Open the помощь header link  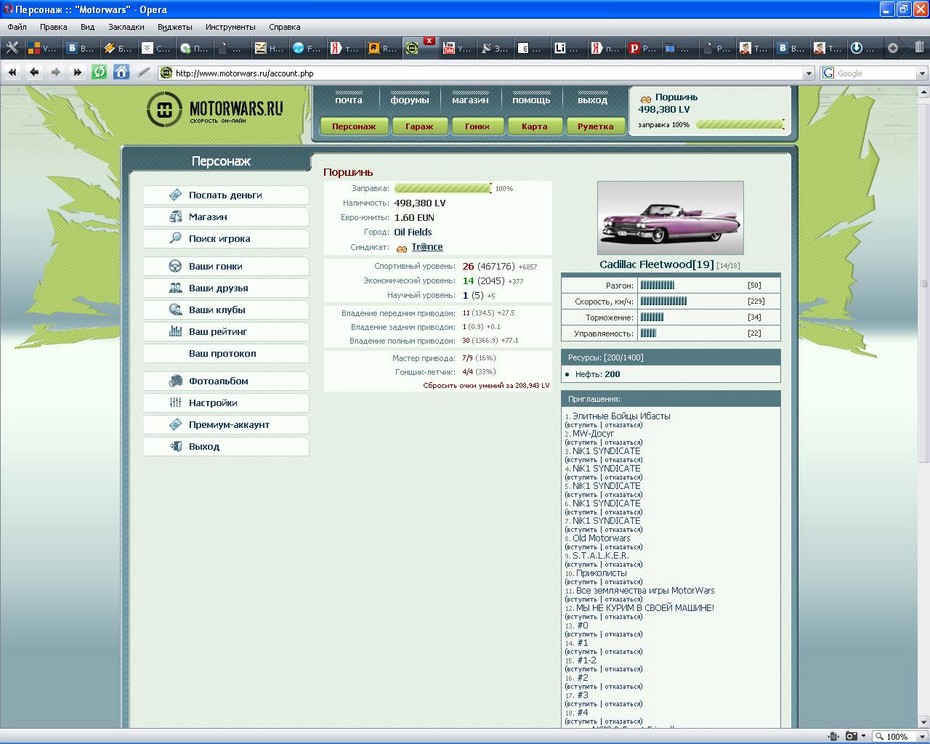click(x=531, y=100)
